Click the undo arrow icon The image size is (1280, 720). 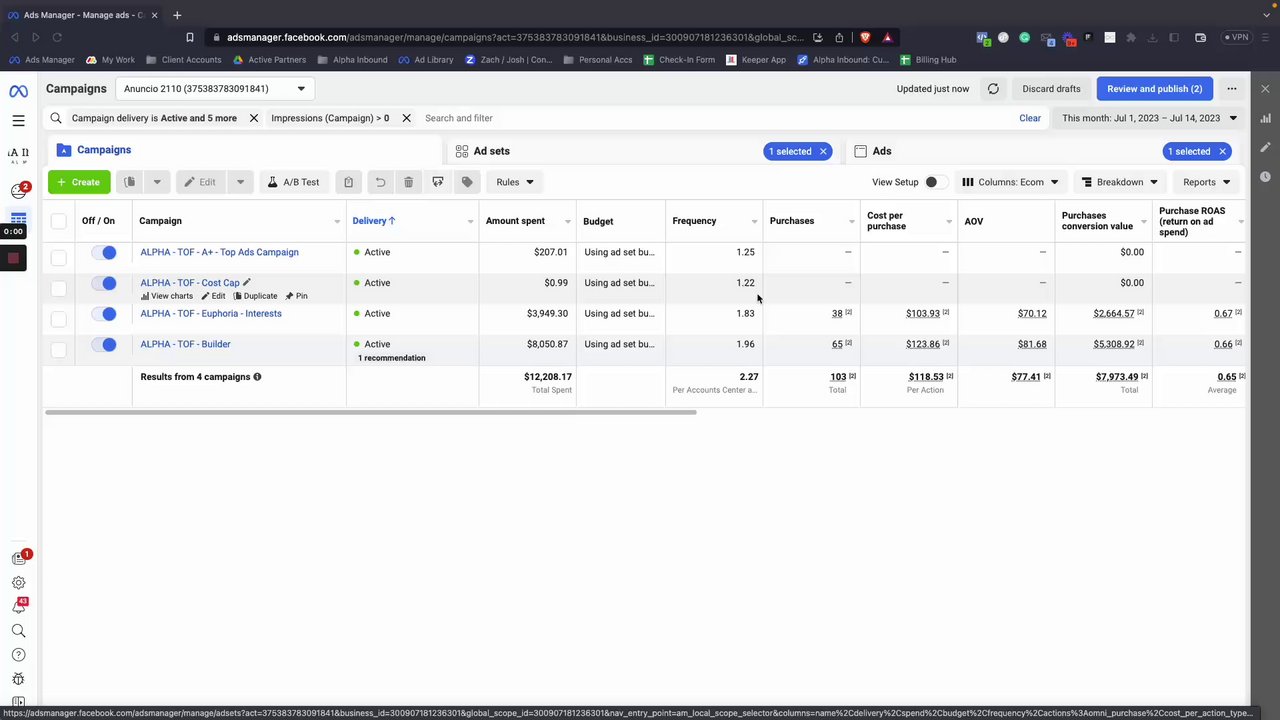coord(380,182)
